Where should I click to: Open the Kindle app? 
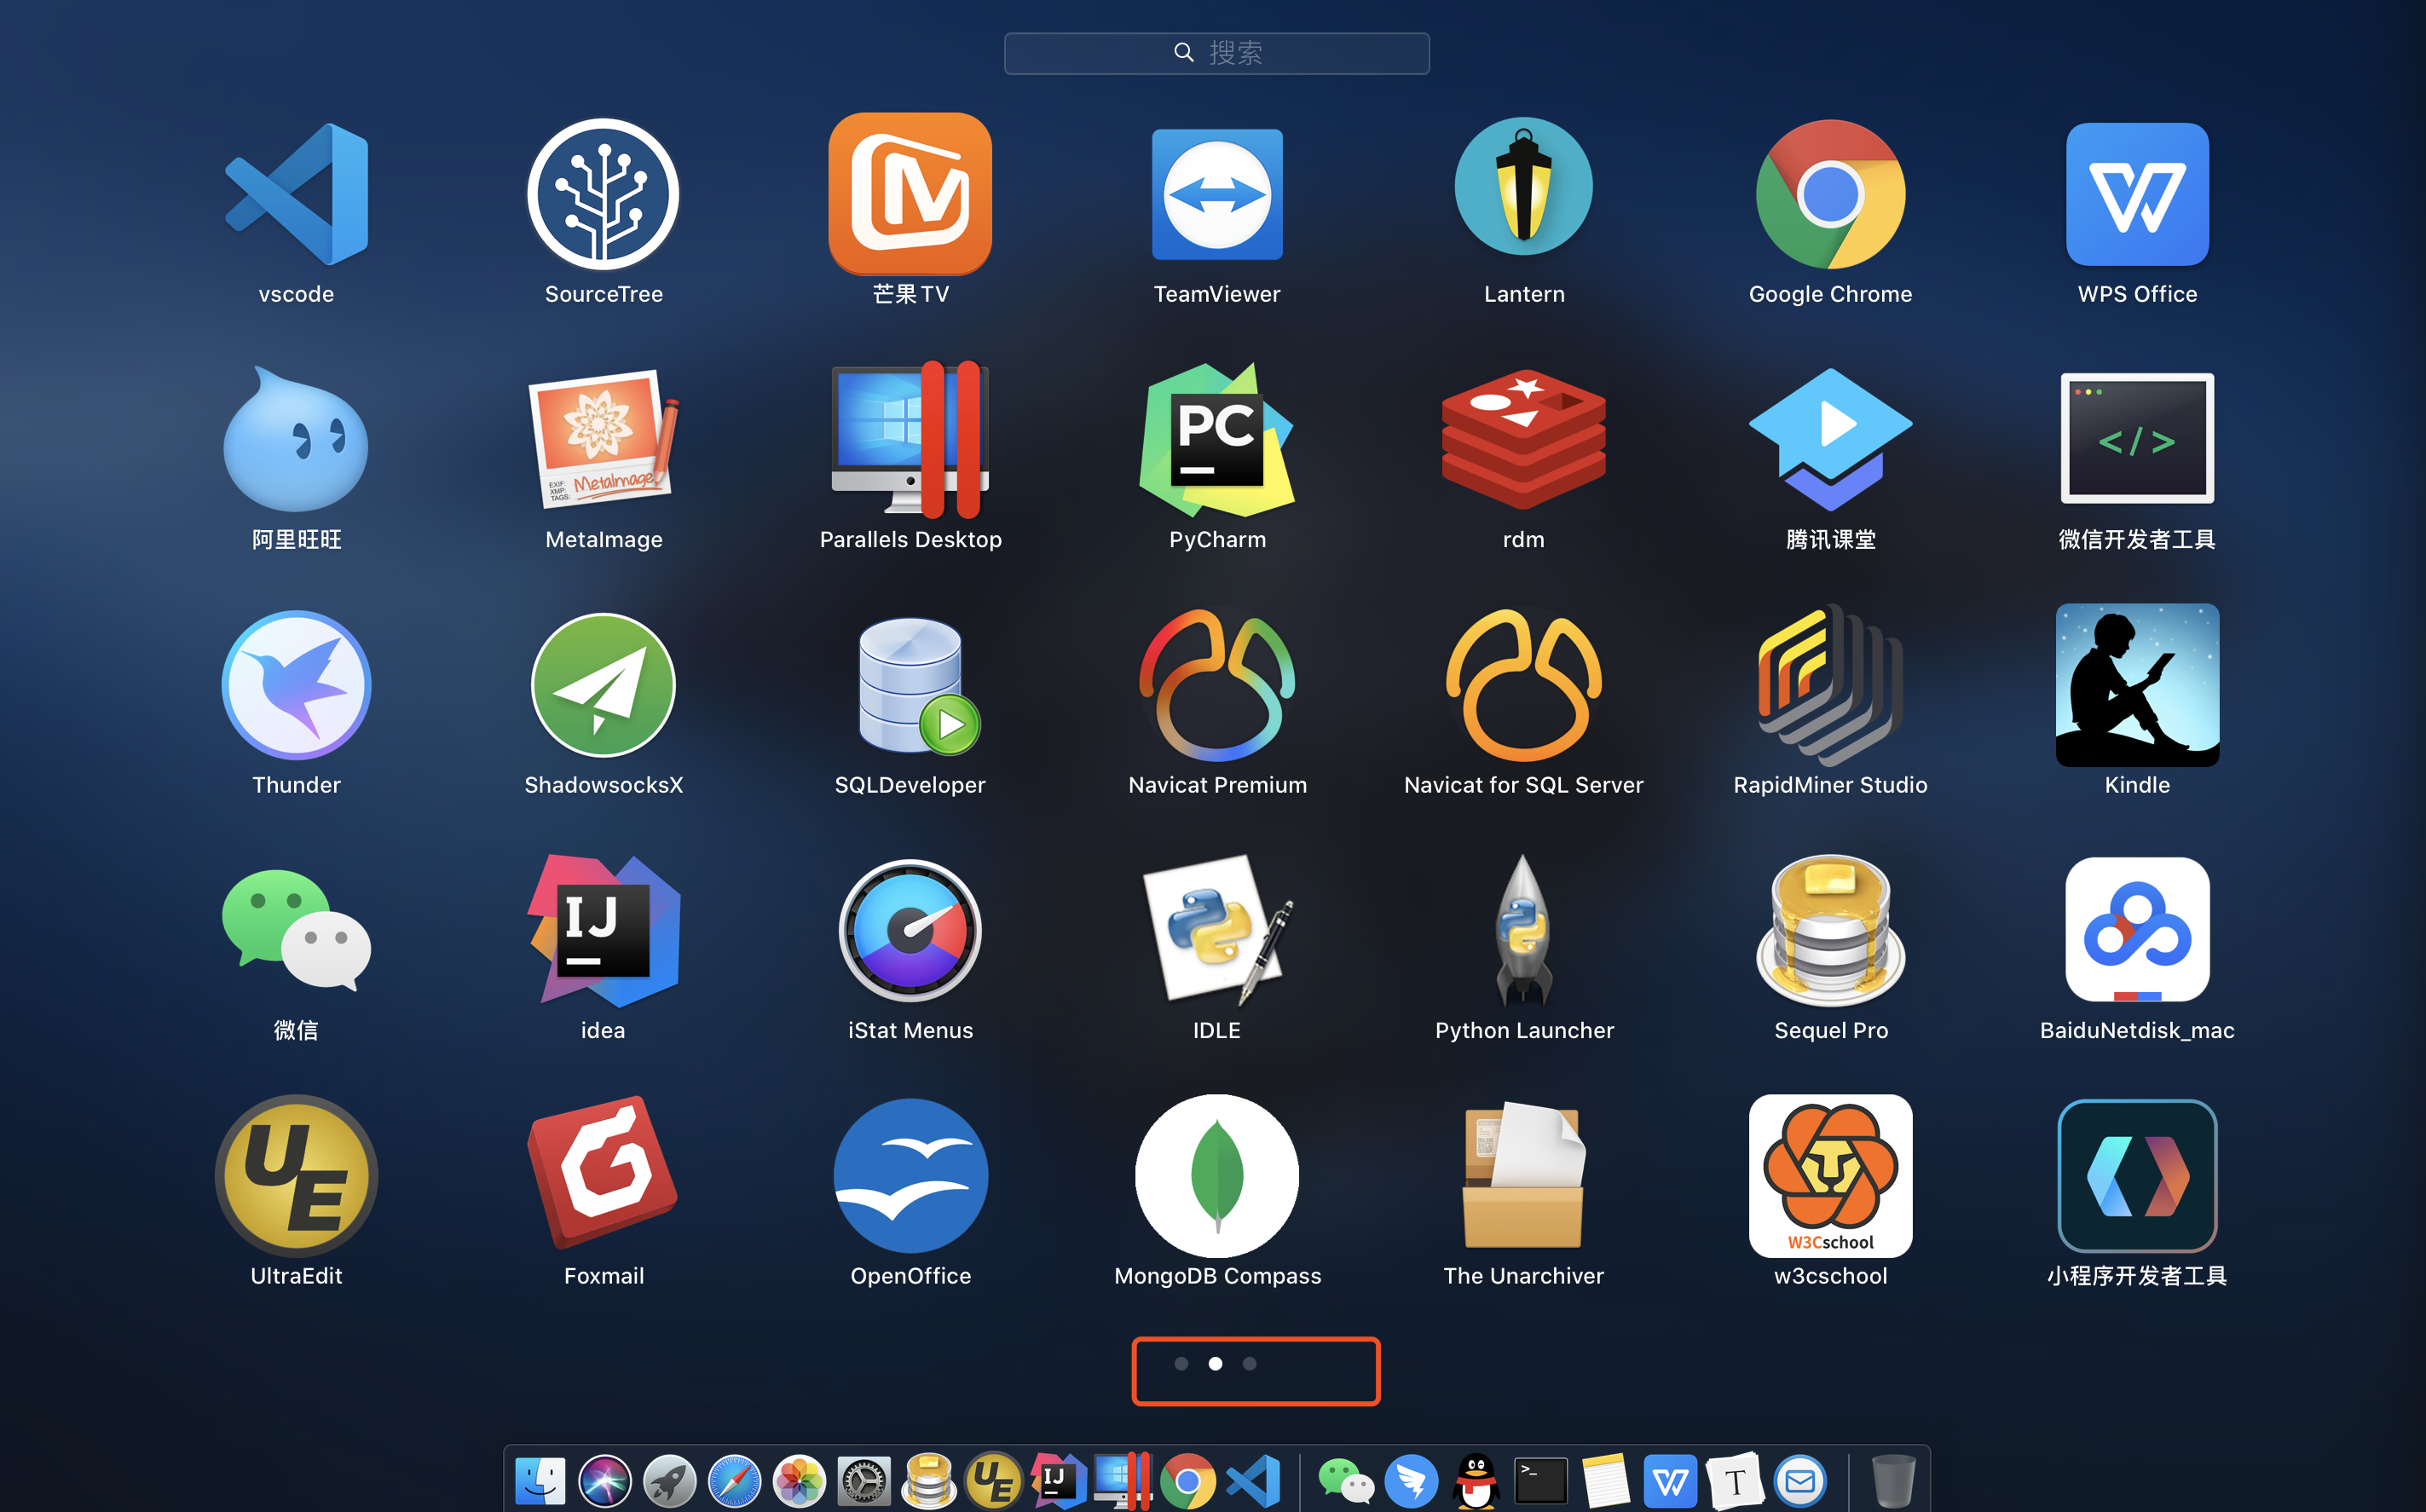click(x=2137, y=686)
